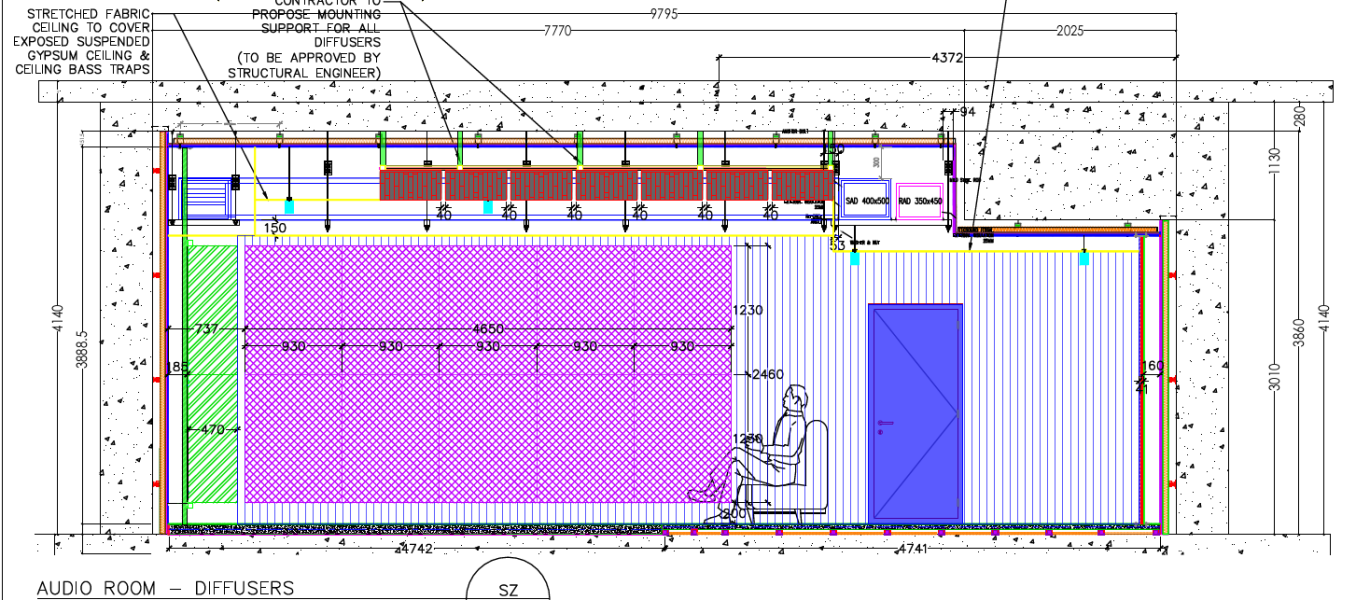Select the 9795 overall dimension label
Image resolution: width=1356 pixels, height=600 pixels.
664,13
